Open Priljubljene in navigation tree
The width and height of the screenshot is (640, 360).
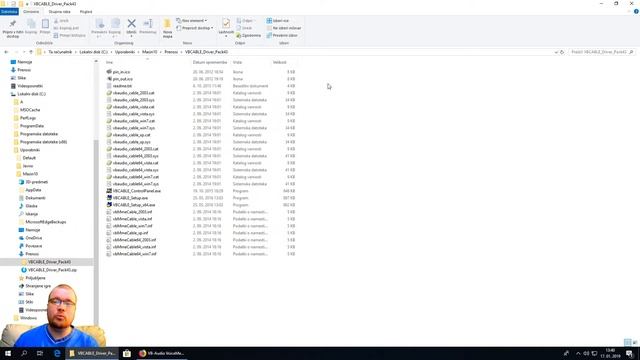[35, 278]
